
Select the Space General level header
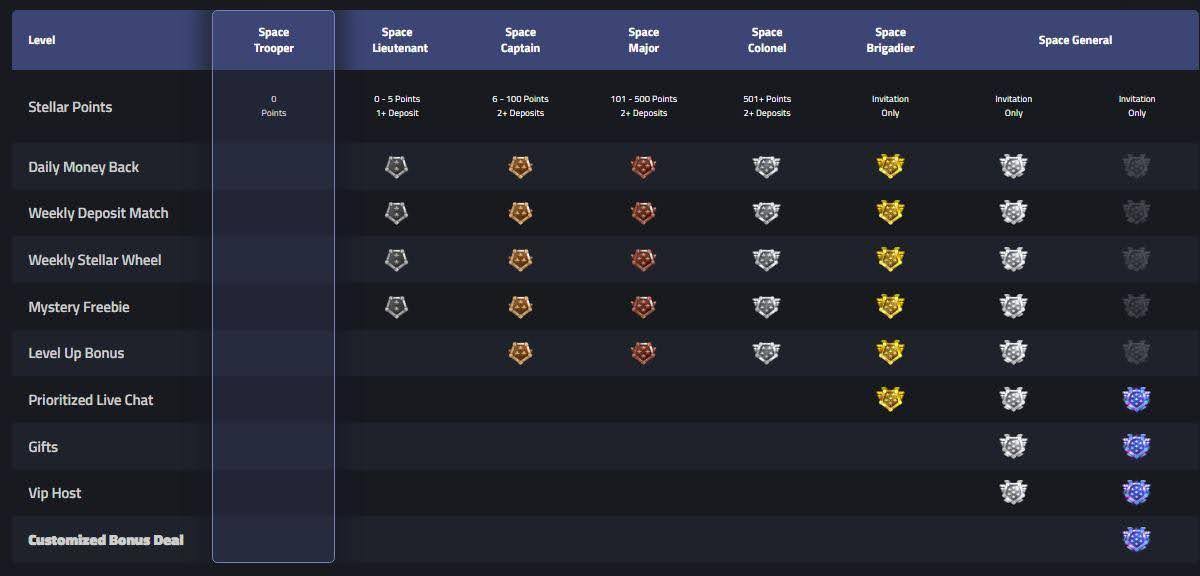[x=1075, y=40]
